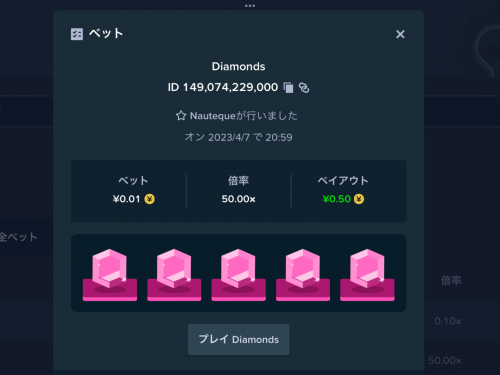Click the Nautequeが行いました username text
This screenshot has height=375, width=500.
click(x=243, y=116)
